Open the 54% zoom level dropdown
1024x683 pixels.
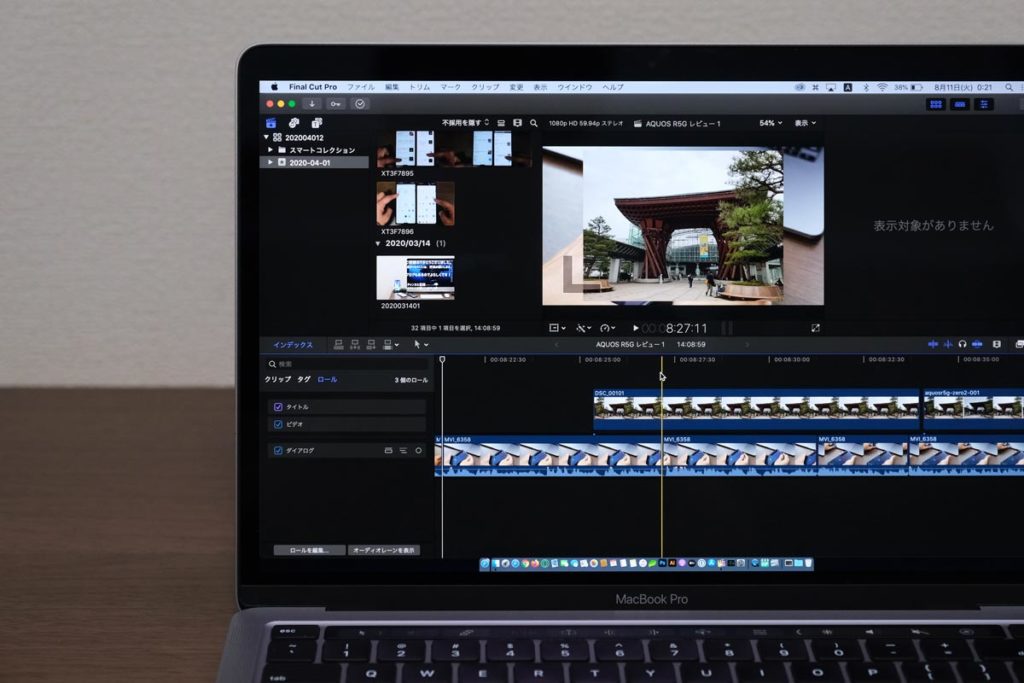tap(771, 123)
